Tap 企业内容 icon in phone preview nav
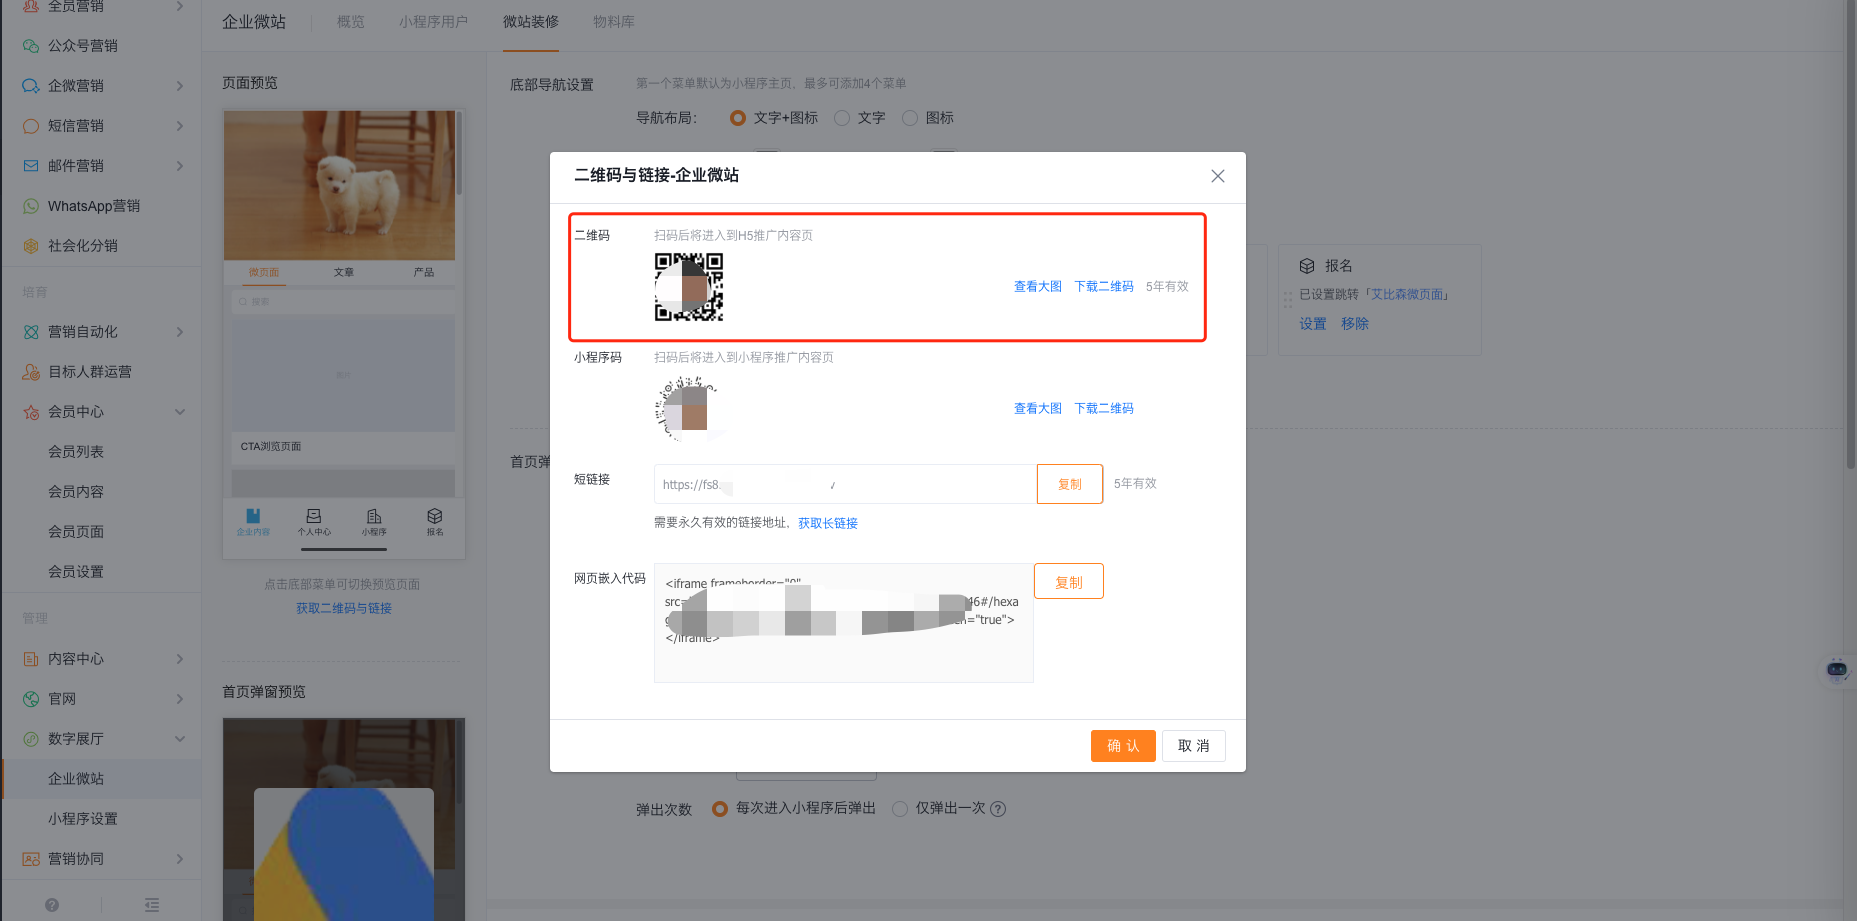This screenshot has width=1857, height=921. click(x=253, y=516)
